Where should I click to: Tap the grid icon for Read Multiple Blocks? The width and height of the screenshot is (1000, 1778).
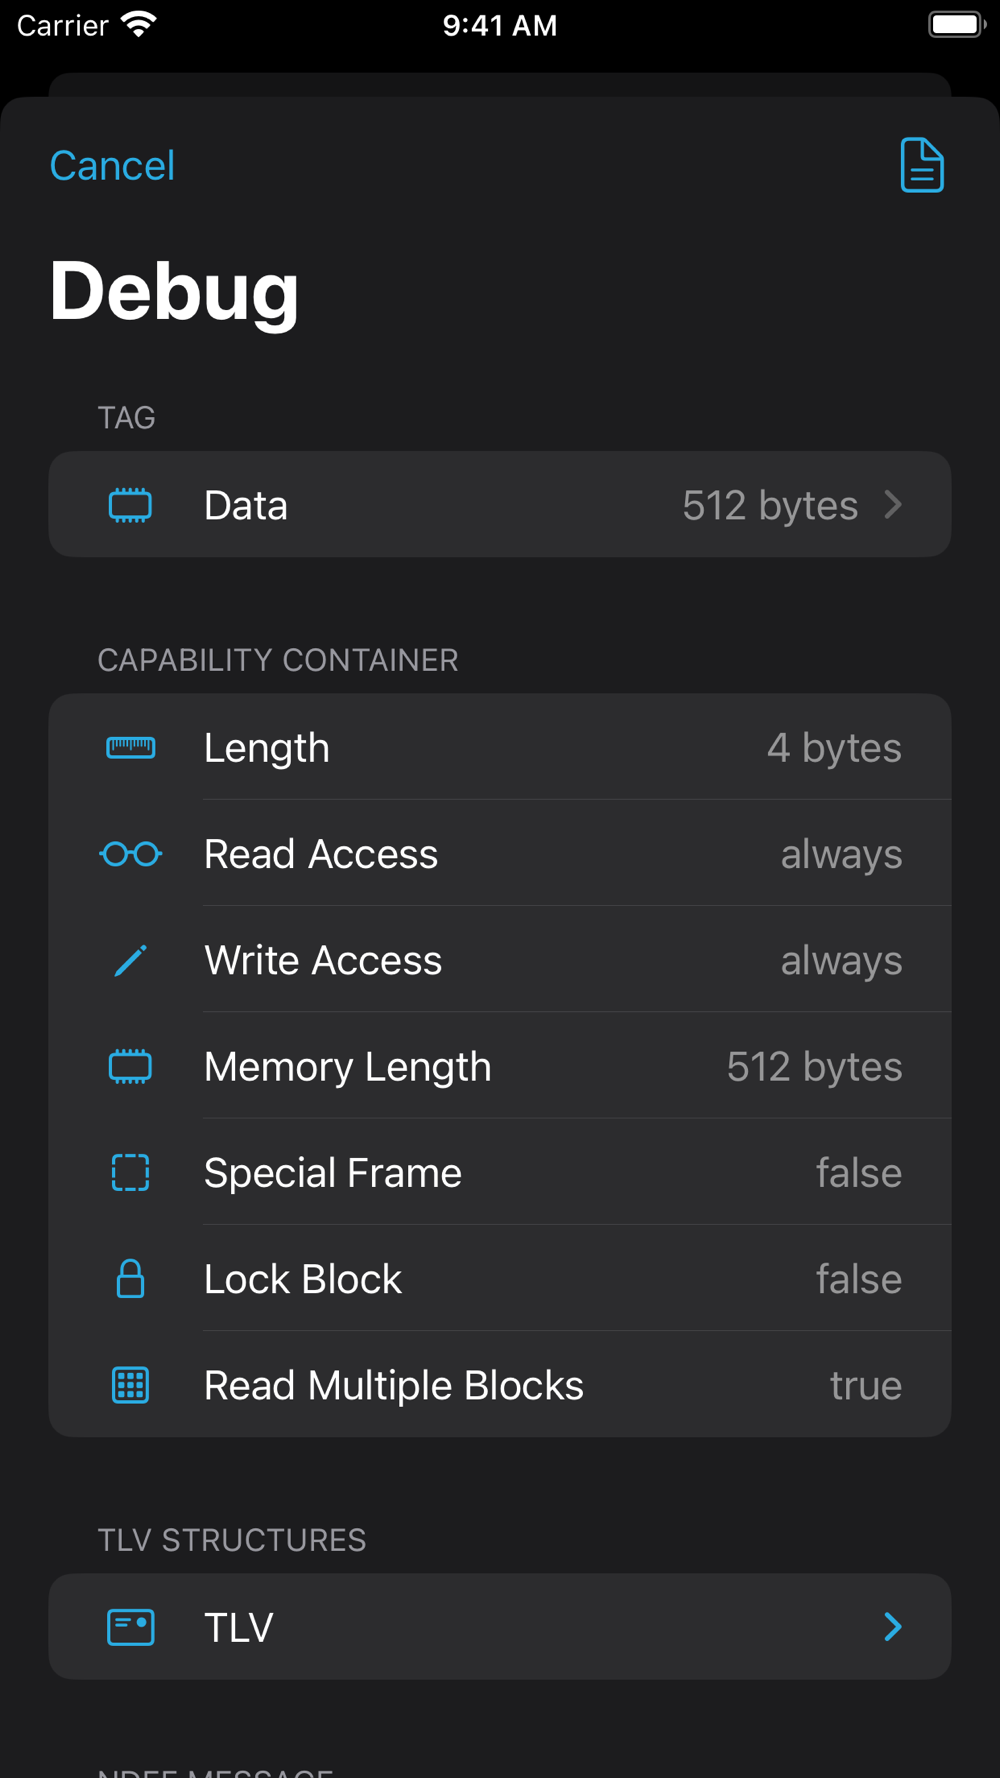point(130,1385)
